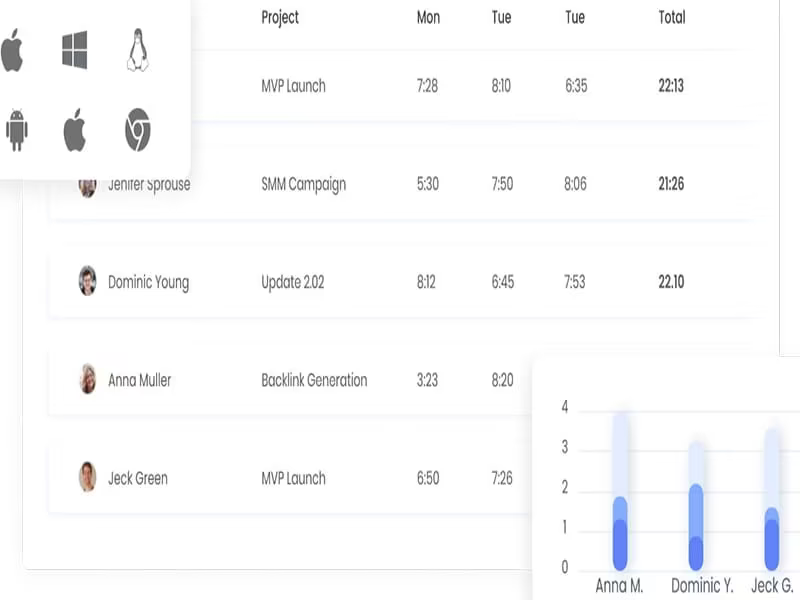Select the Chrome browser icon

(138, 130)
